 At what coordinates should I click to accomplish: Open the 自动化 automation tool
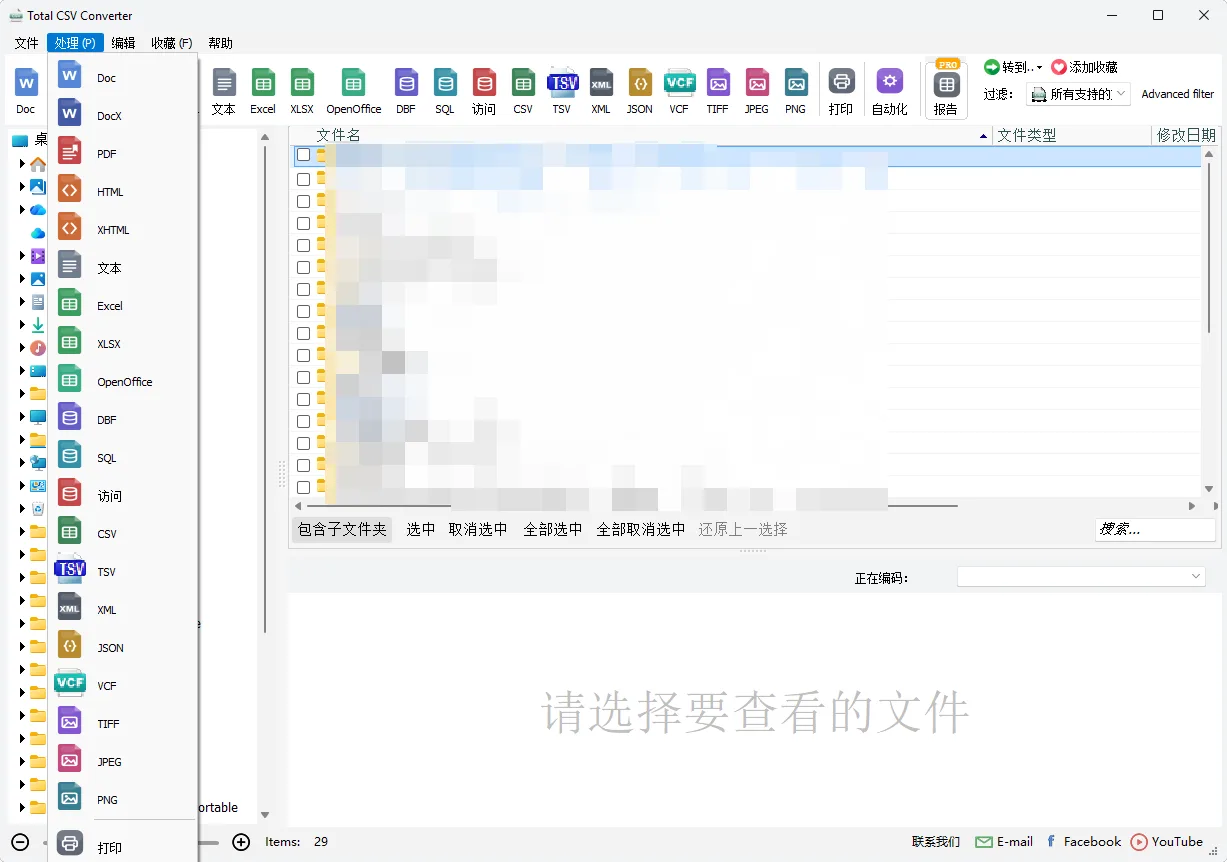click(890, 82)
